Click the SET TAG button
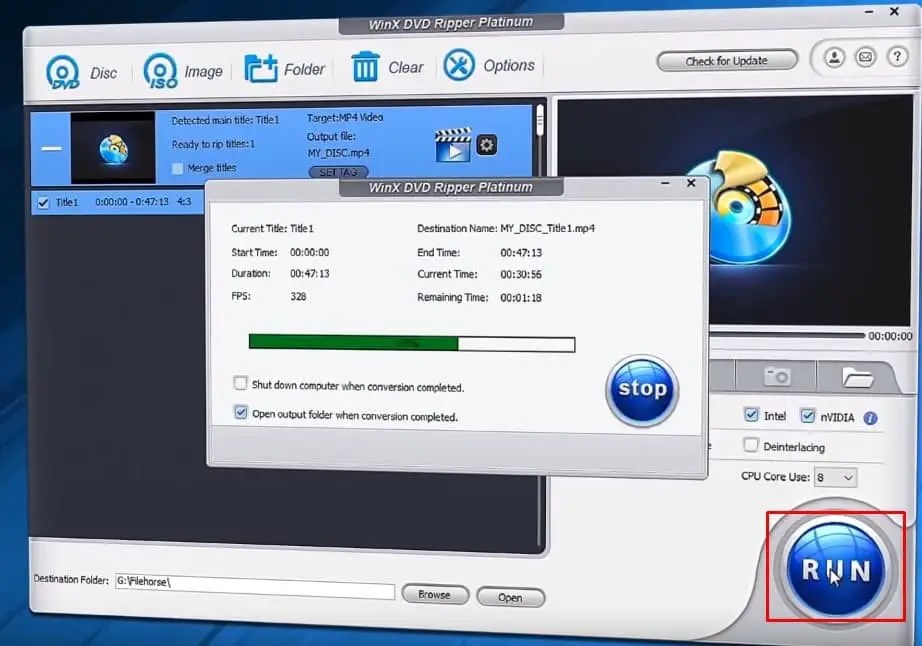 tap(338, 172)
